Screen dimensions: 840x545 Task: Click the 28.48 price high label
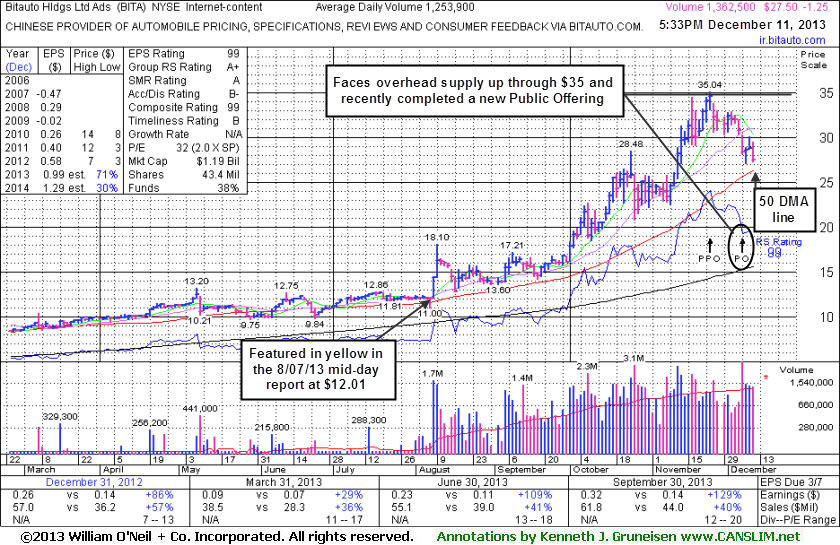[631, 144]
